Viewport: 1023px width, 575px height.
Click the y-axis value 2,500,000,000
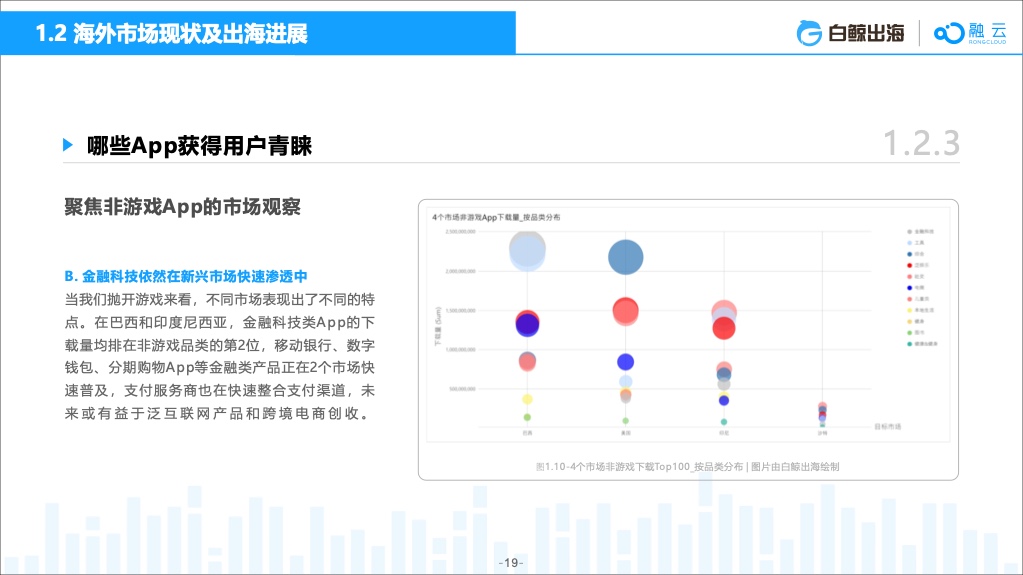click(x=461, y=232)
